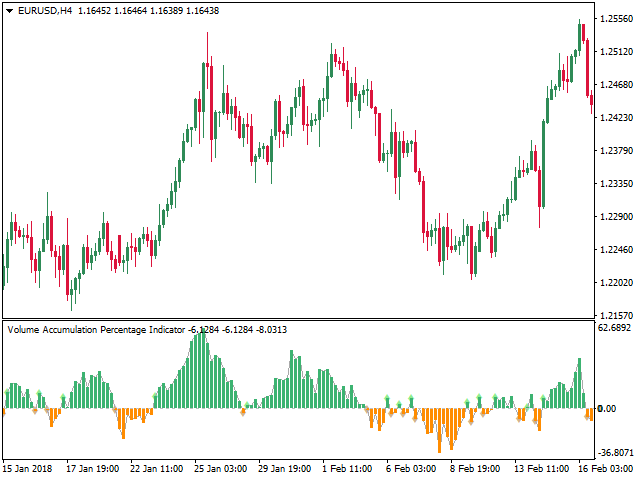Image resolution: width=640 pixels, height=480 pixels.
Task: Select the indicator values -6.1284 -6.1284 -8.0313
Action: point(238,329)
